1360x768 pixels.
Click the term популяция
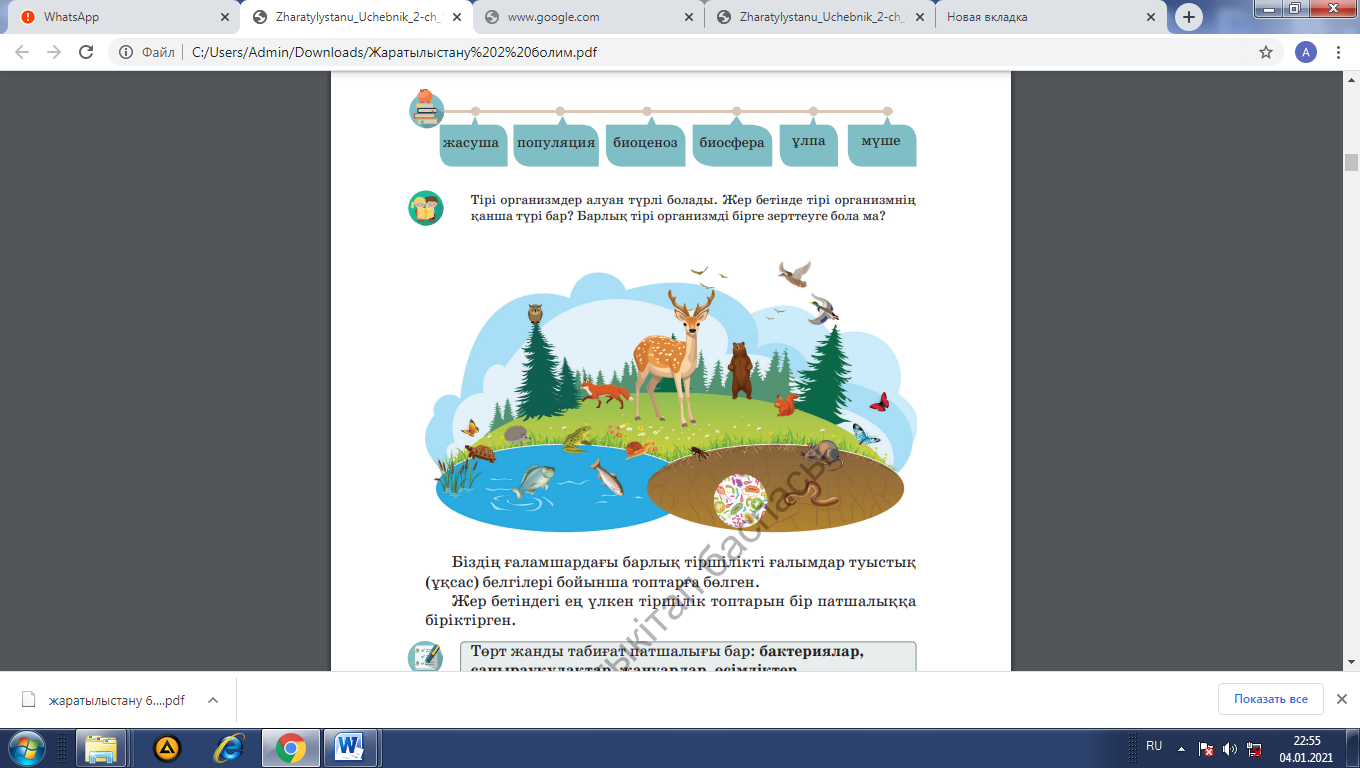554,143
